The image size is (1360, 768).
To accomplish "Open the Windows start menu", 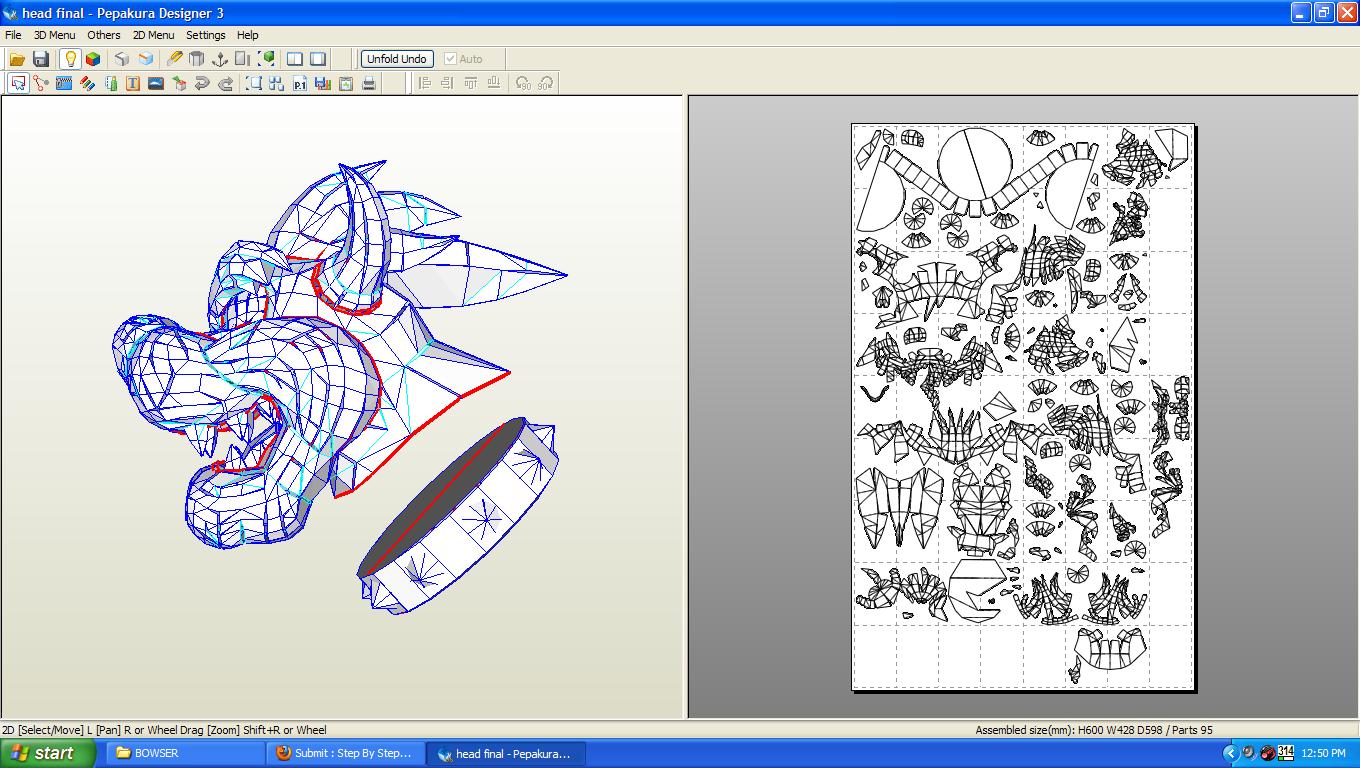I will pyautogui.click(x=47, y=753).
